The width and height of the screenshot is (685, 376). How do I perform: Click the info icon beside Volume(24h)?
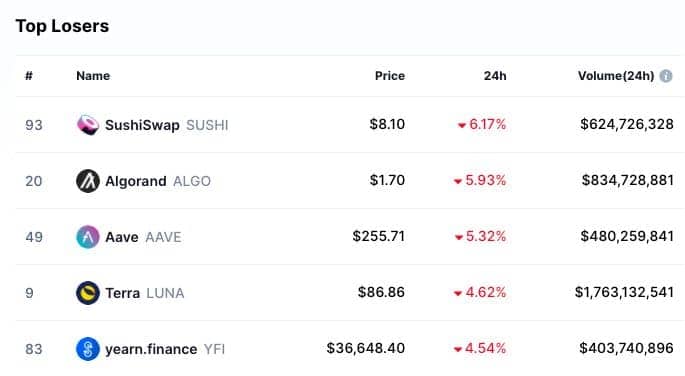[666, 76]
